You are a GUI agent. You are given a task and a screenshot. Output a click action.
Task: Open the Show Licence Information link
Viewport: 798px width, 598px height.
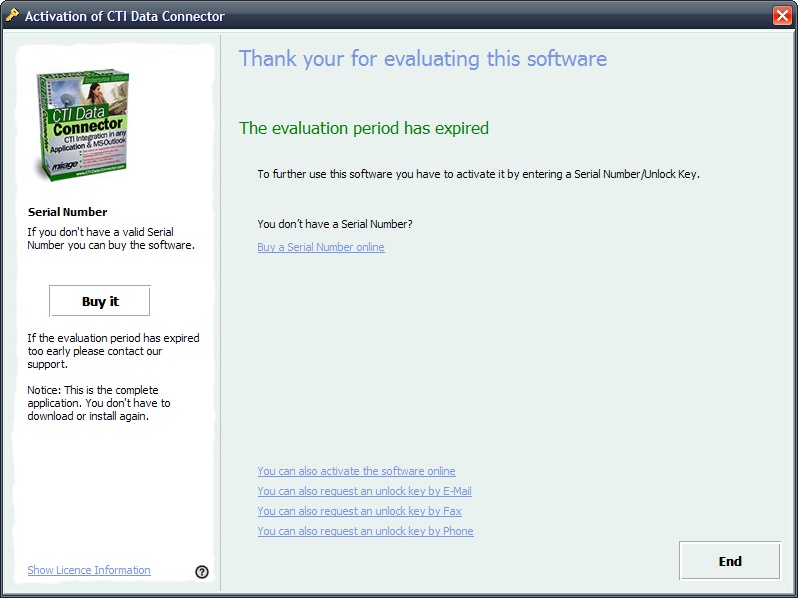89,570
